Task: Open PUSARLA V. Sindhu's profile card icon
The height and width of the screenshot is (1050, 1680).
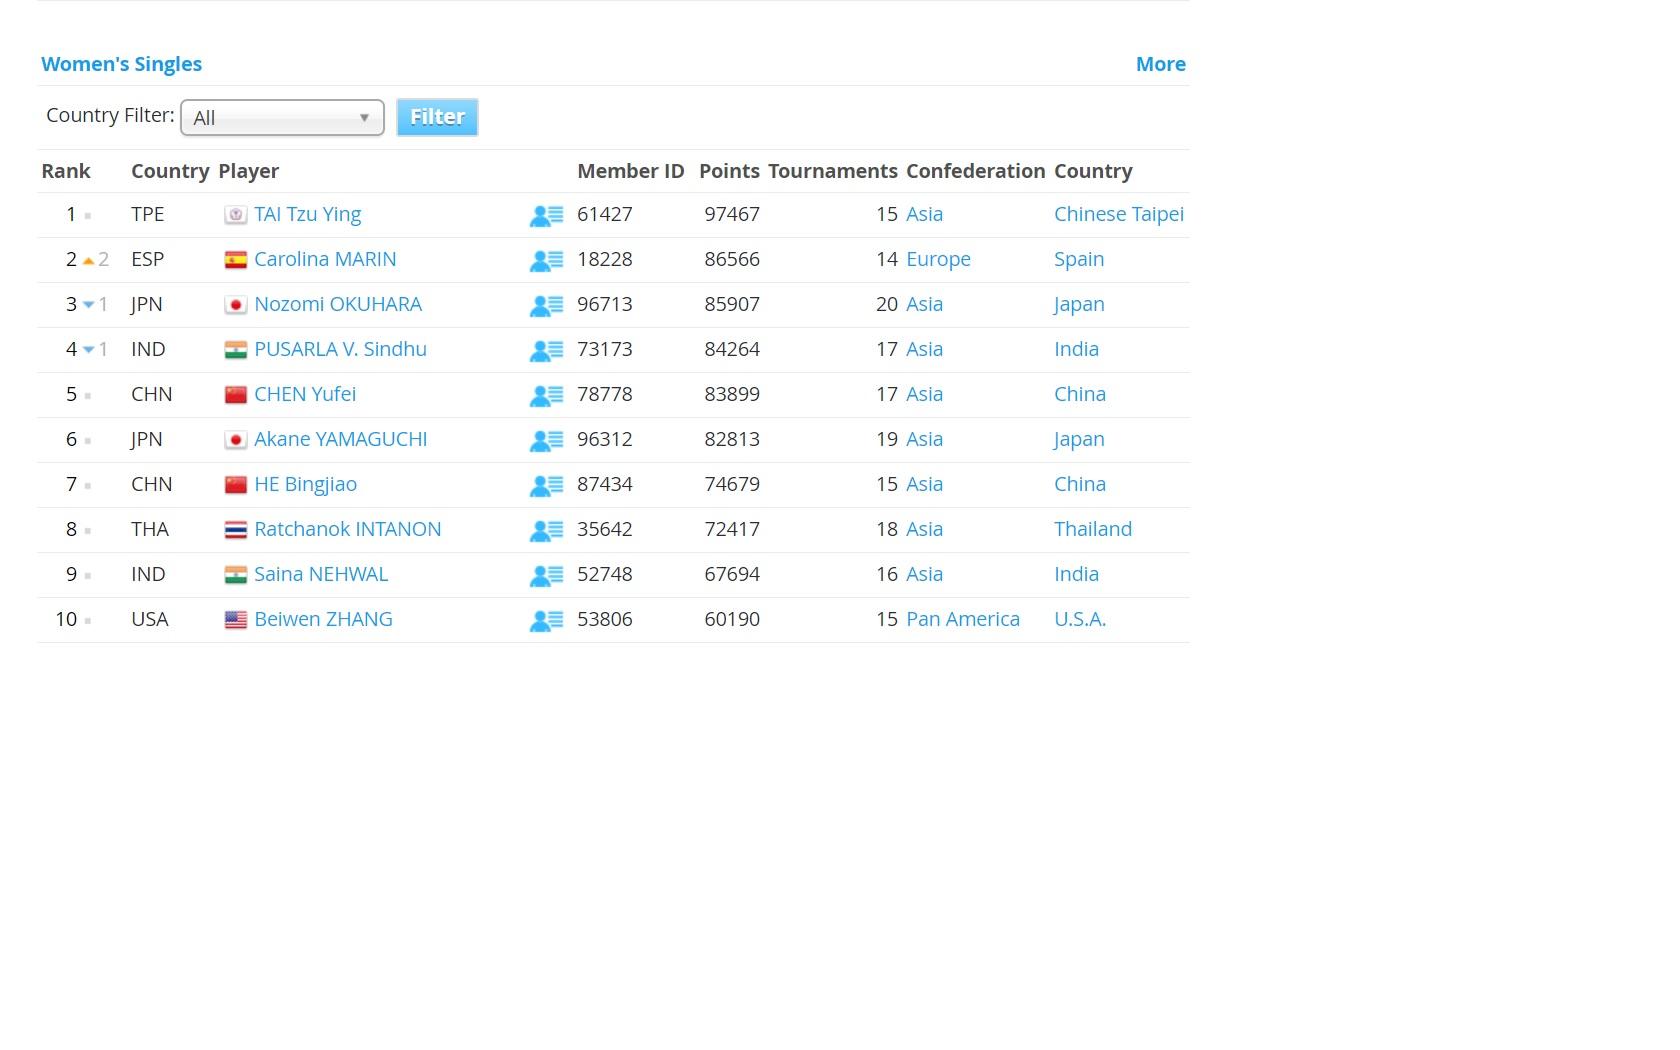Action: tap(546, 351)
